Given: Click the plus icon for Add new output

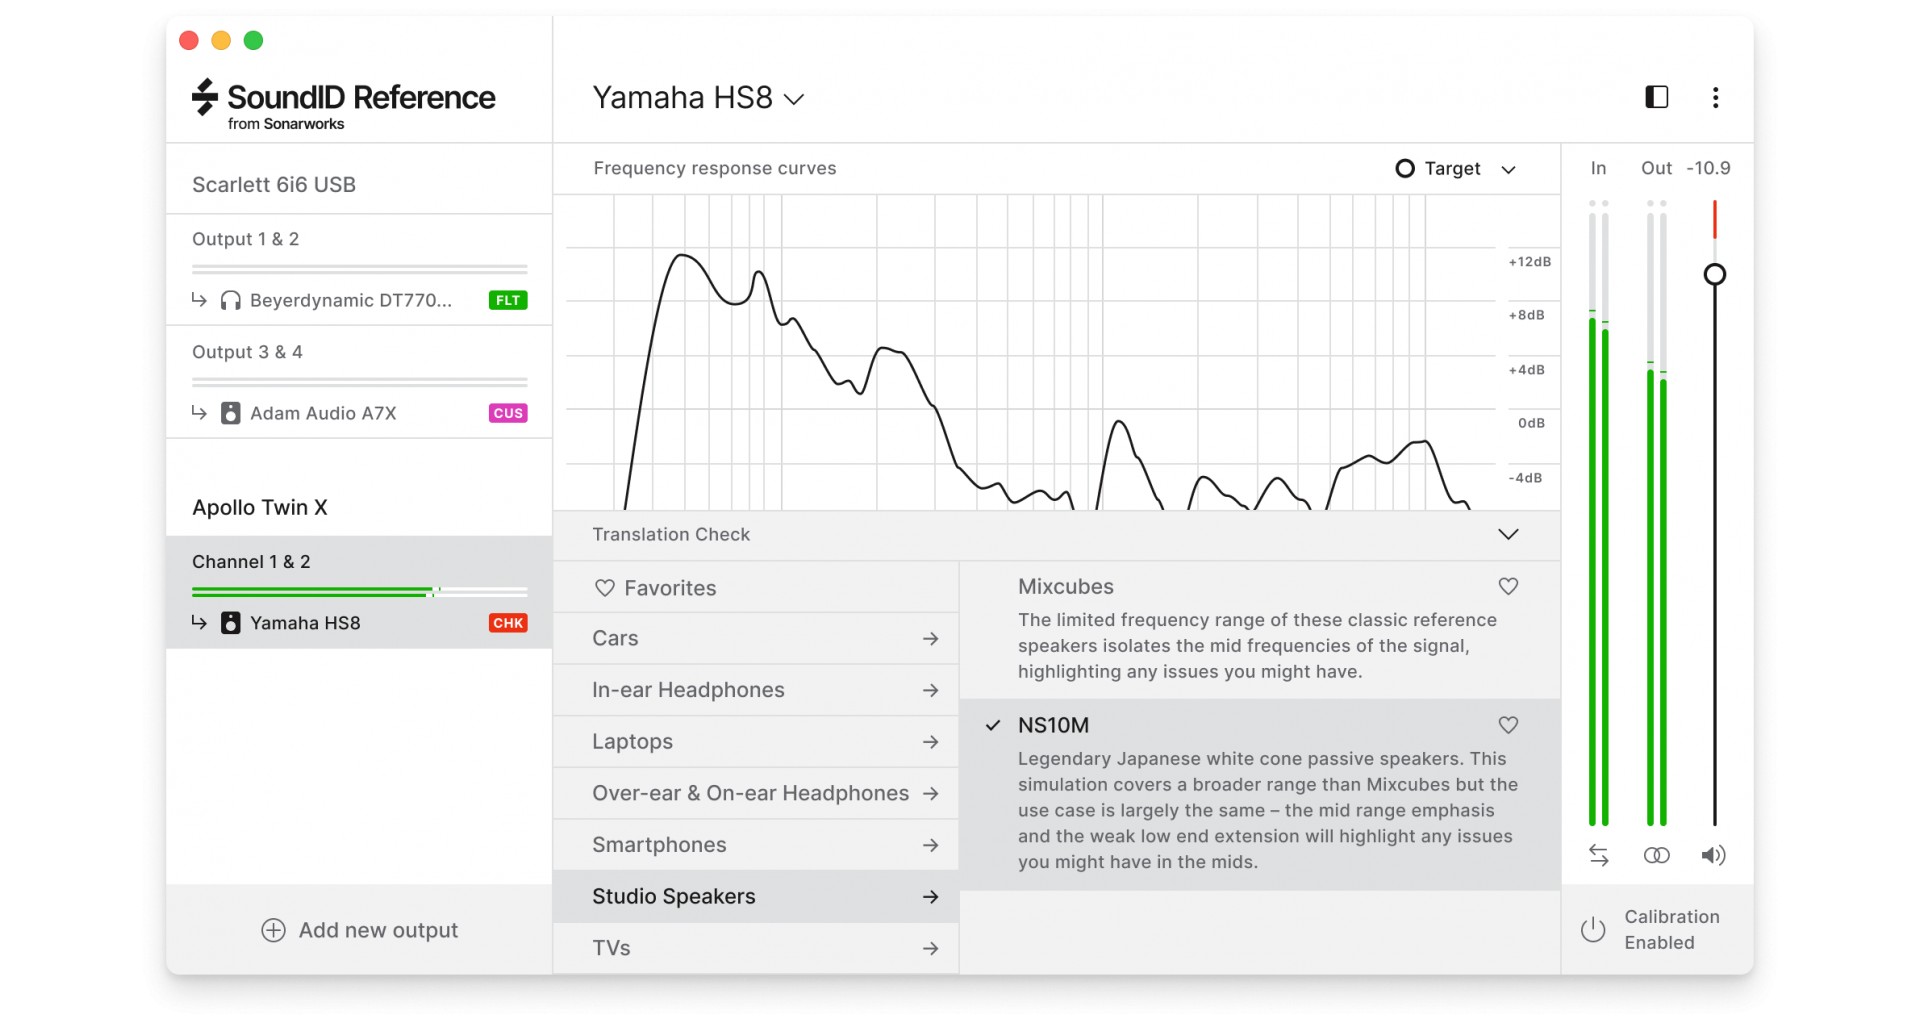Looking at the screenshot, I should coord(273,930).
